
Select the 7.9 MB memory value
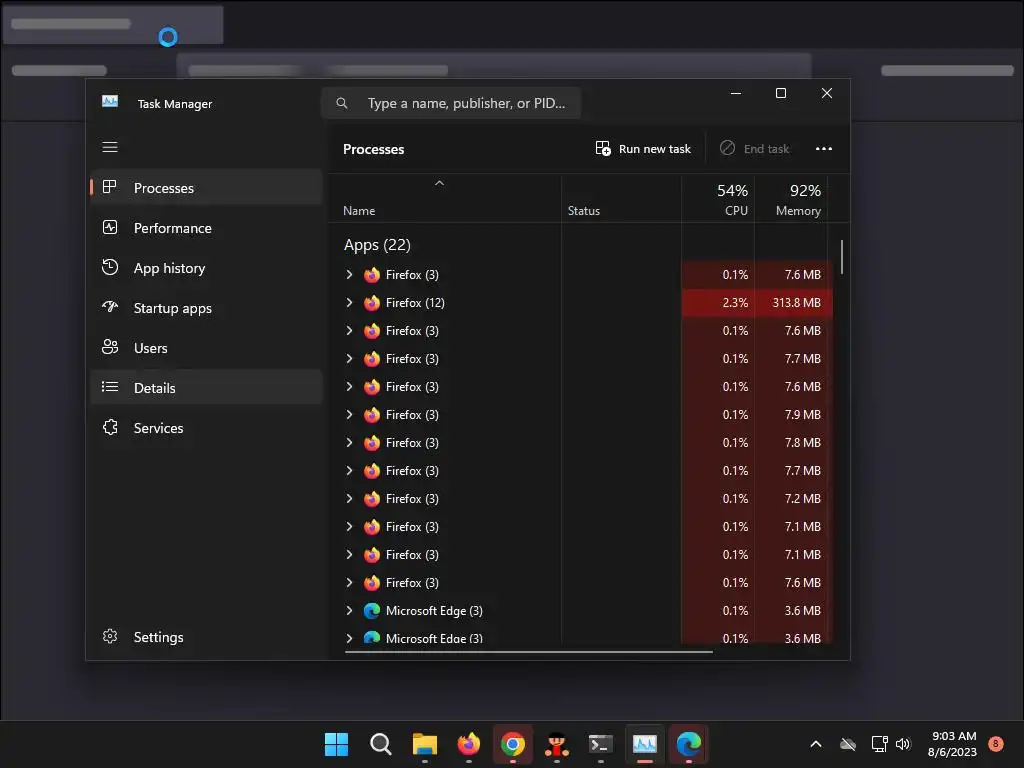[x=803, y=415]
